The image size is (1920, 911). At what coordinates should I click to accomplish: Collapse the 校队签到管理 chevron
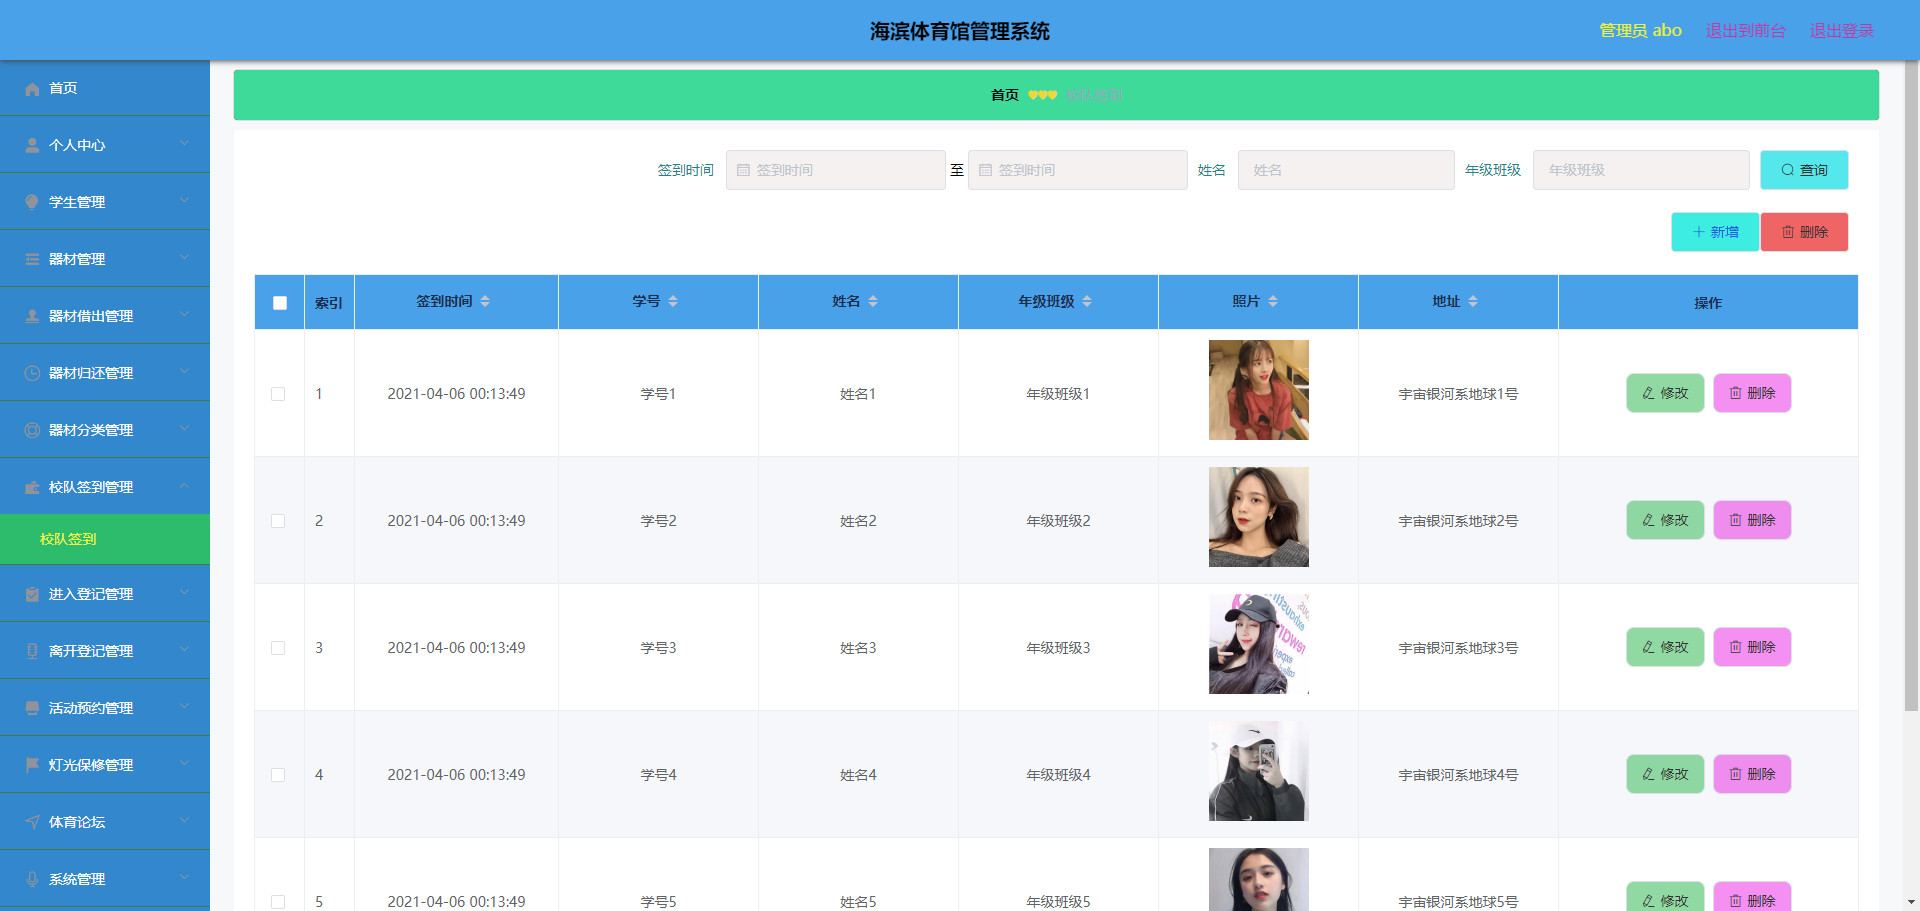pos(185,486)
